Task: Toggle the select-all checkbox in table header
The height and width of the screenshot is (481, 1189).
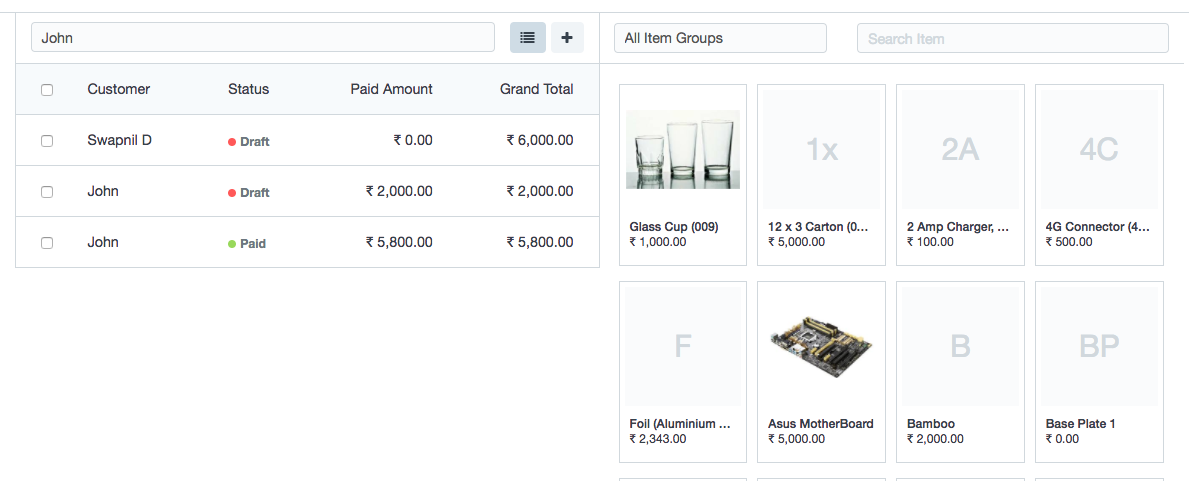Action: (47, 90)
